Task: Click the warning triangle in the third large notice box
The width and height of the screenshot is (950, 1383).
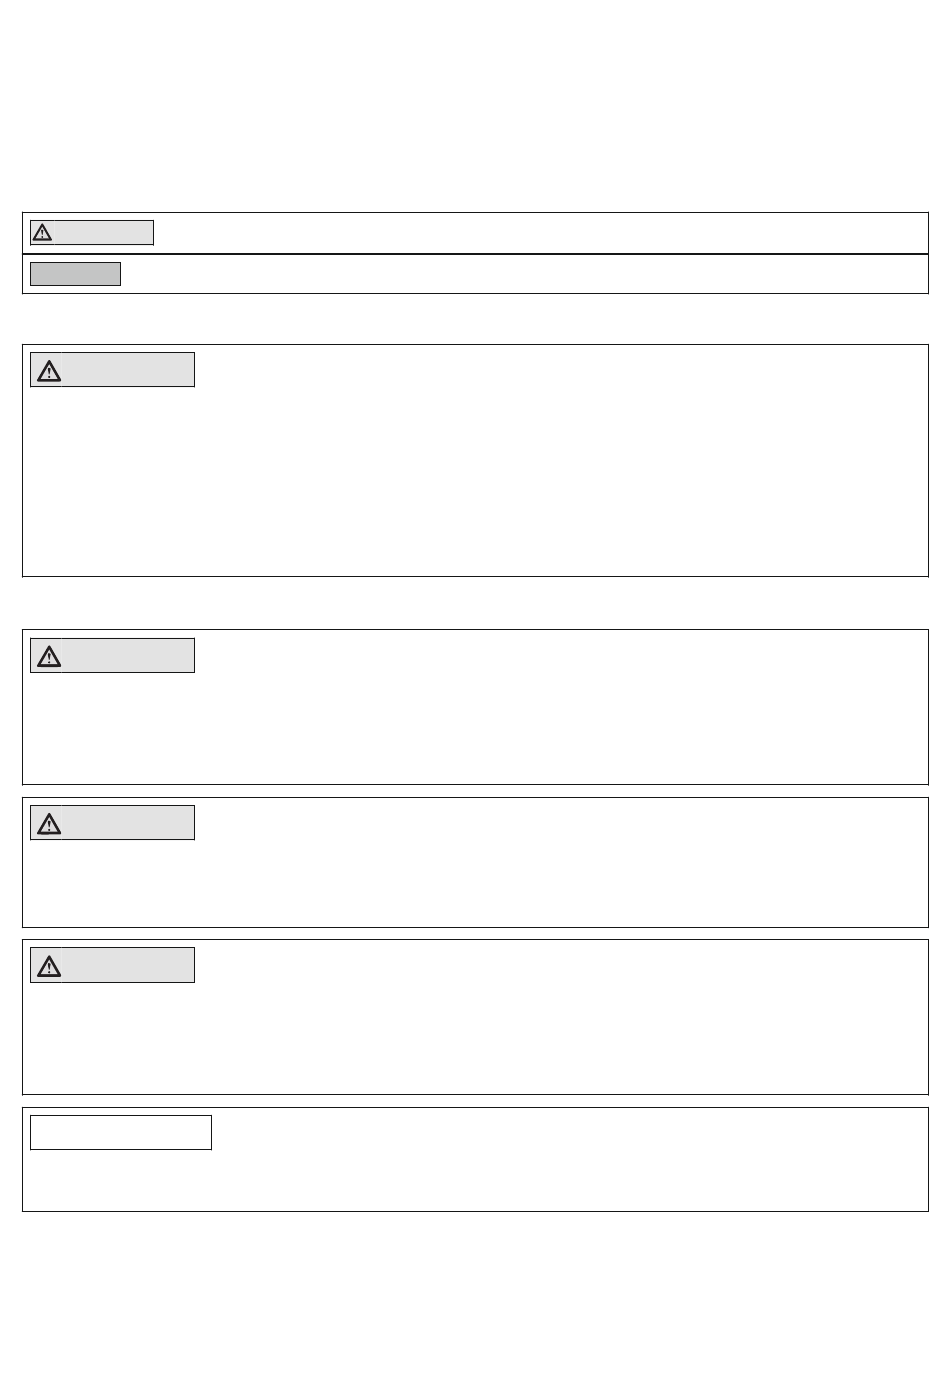Action: coord(49,824)
